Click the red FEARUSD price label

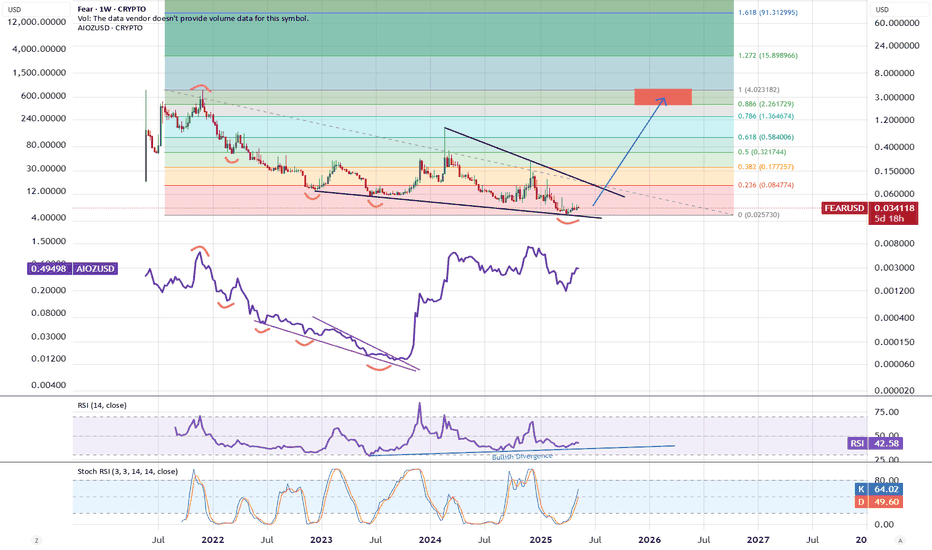pyautogui.click(x=844, y=208)
